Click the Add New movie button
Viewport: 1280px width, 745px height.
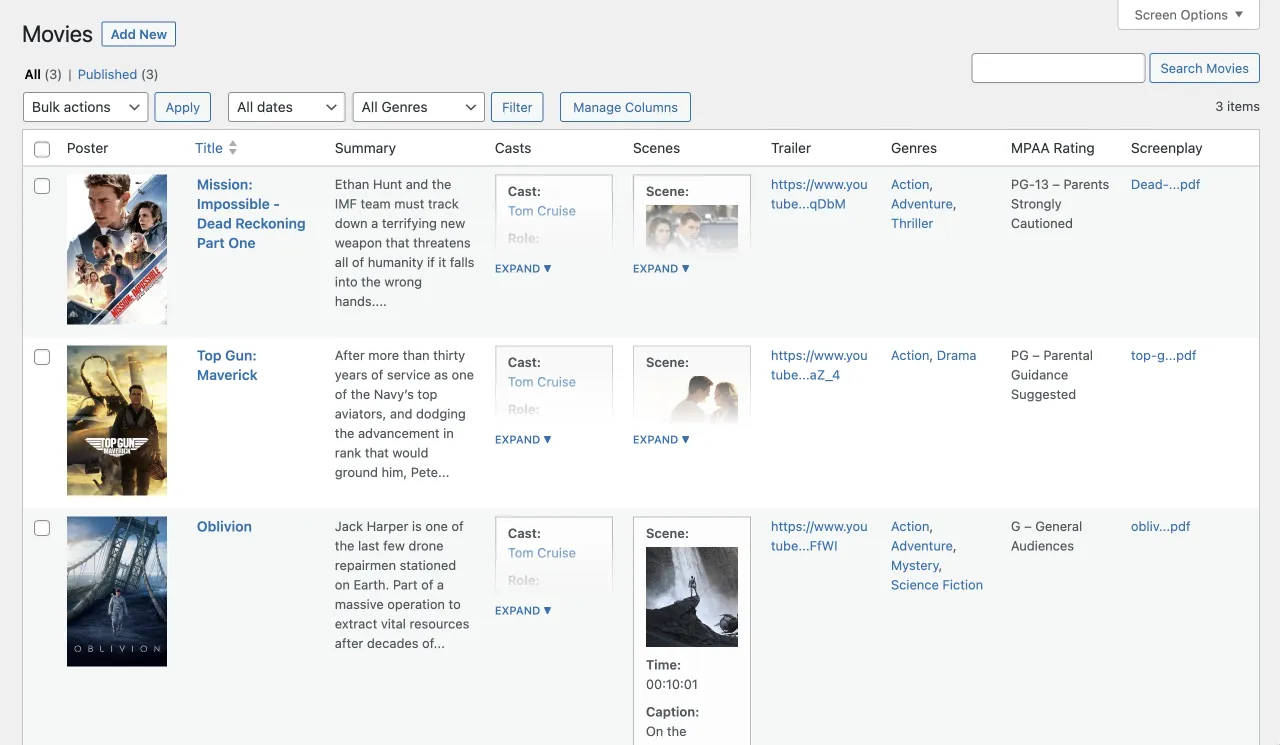click(x=139, y=34)
